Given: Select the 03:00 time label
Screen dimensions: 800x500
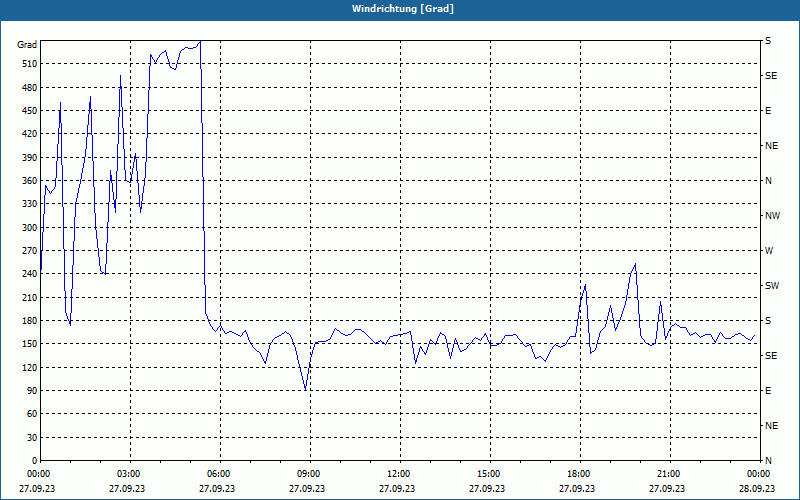Looking at the screenshot, I should coord(129,473).
